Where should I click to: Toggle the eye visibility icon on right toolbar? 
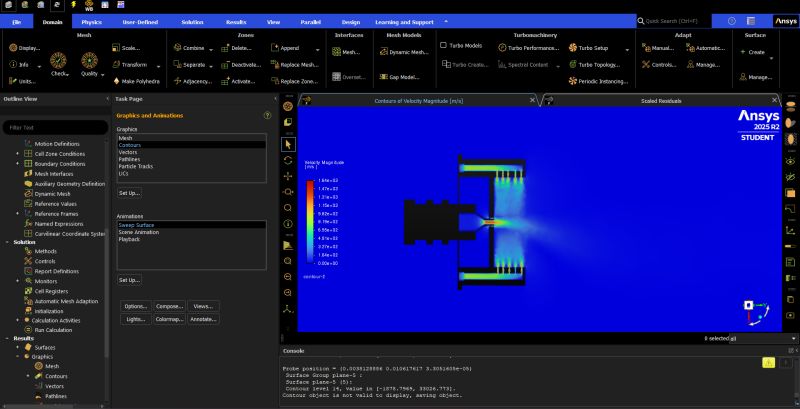point(790,162)
